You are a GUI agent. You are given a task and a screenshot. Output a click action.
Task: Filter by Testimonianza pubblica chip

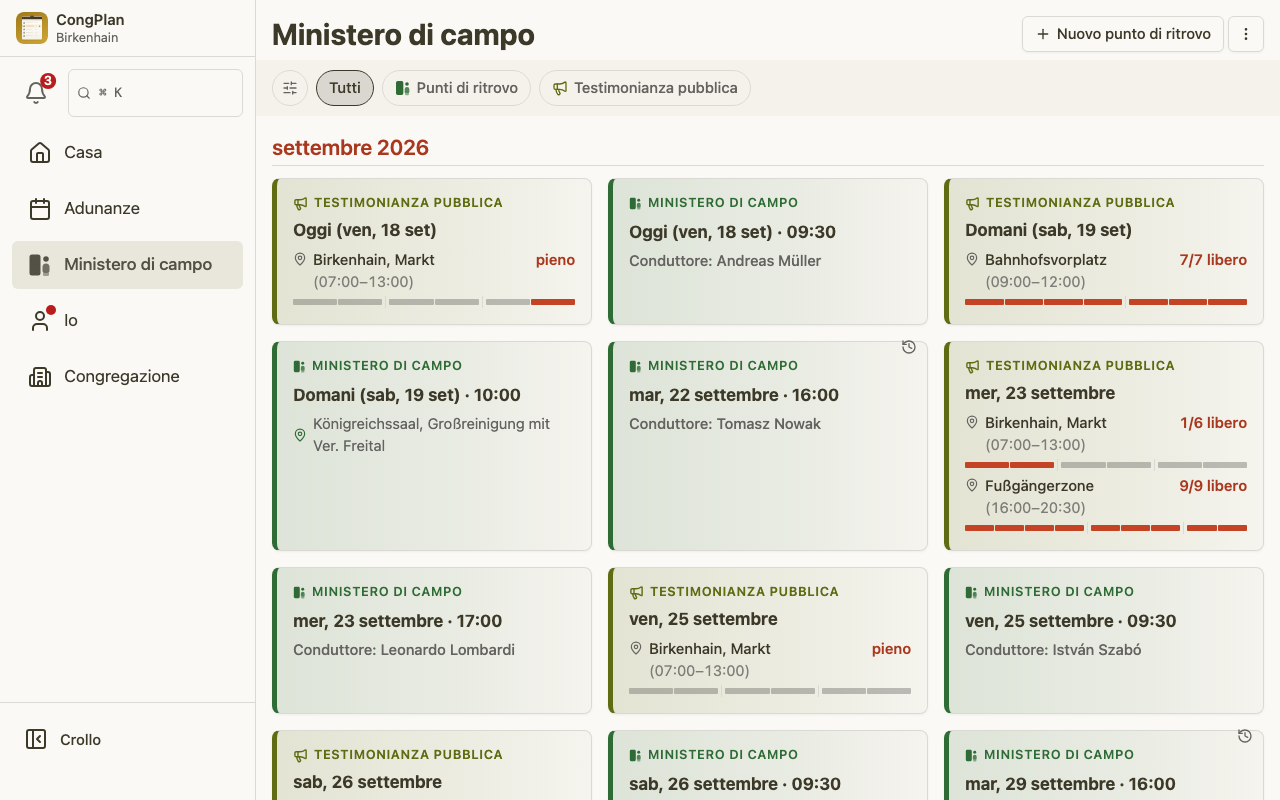[x=645, y=88]
